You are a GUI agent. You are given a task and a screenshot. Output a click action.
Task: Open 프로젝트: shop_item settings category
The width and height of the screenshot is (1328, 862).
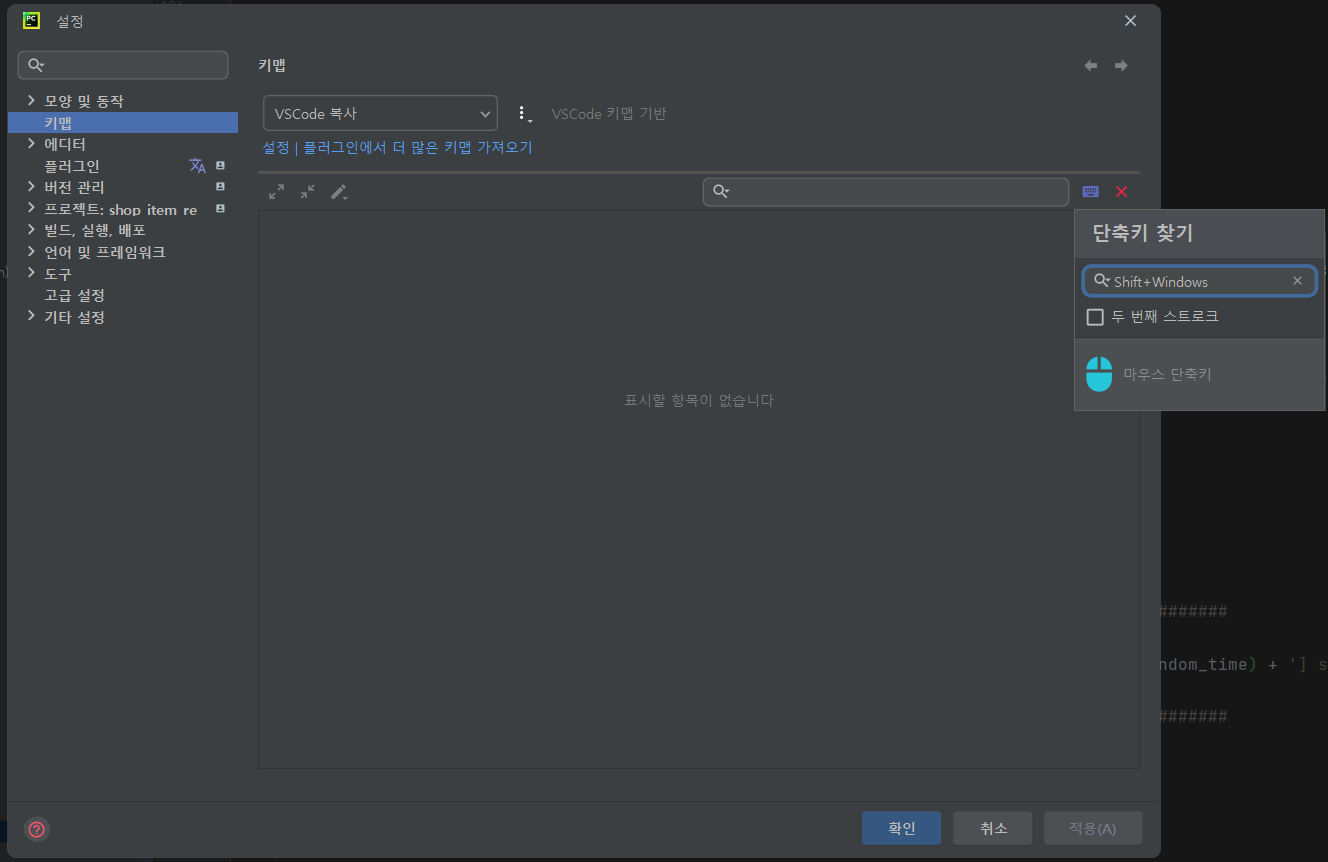pos(123,209)
